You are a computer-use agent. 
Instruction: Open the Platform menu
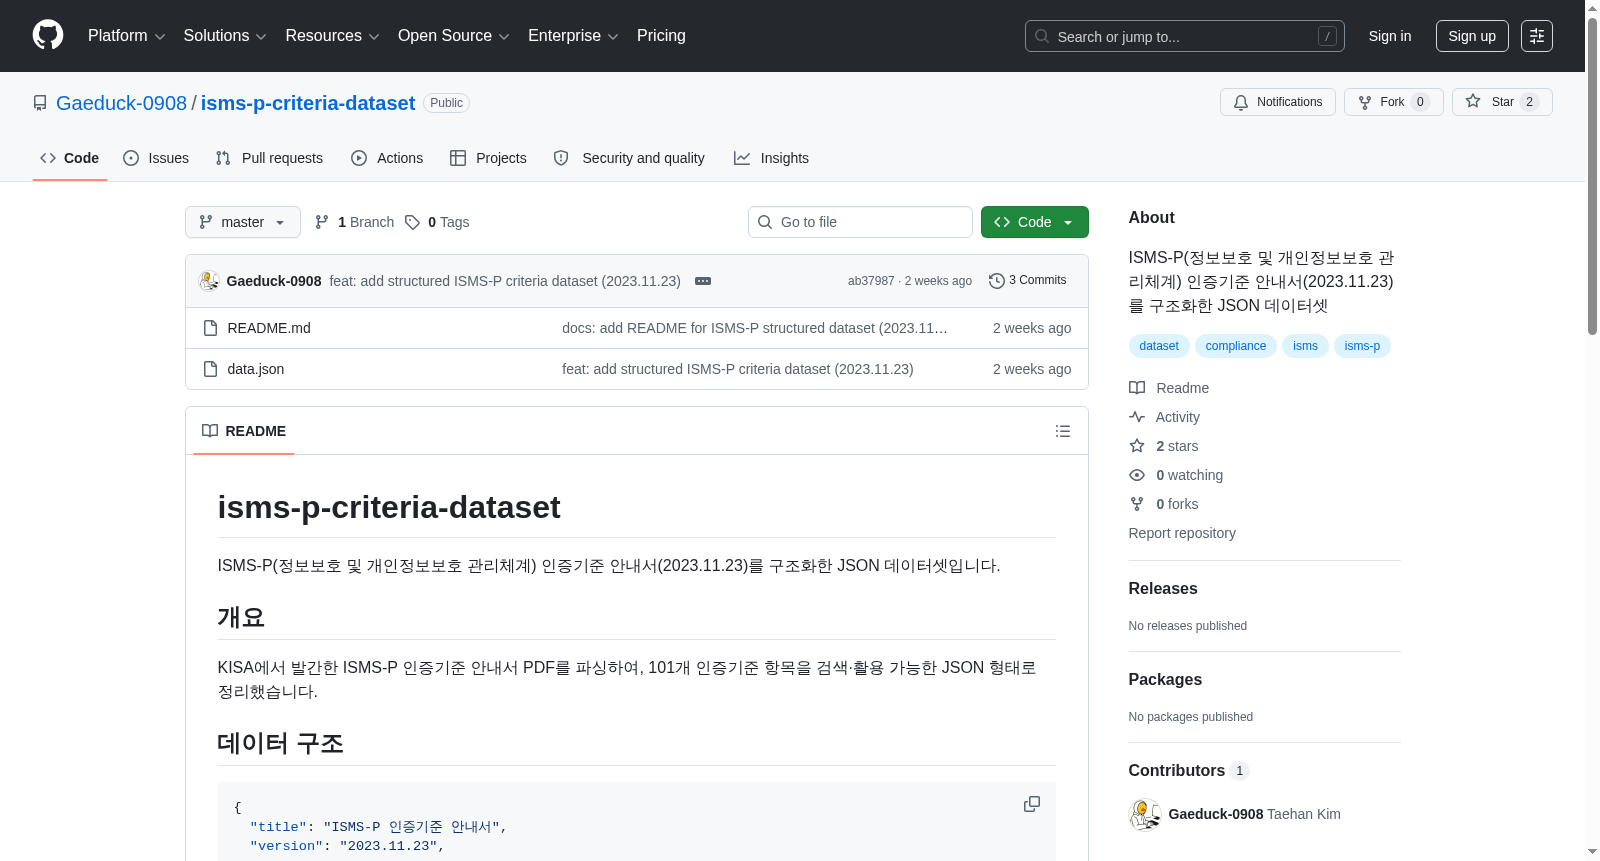[x=126, y=36]
